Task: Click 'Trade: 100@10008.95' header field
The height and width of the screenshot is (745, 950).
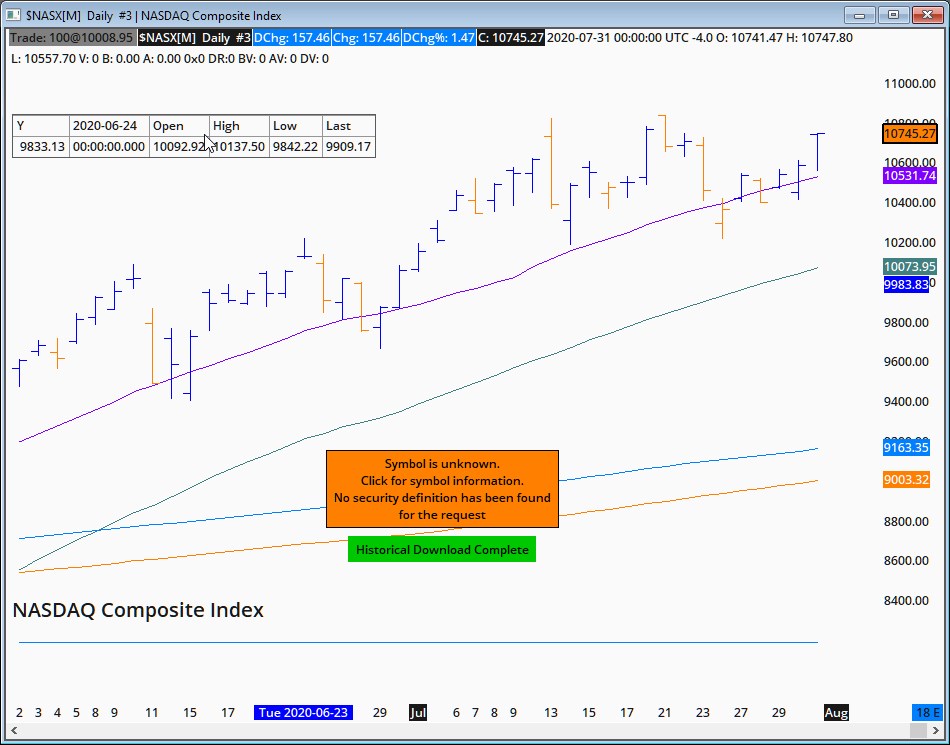Action: click(x=71, y=38)
